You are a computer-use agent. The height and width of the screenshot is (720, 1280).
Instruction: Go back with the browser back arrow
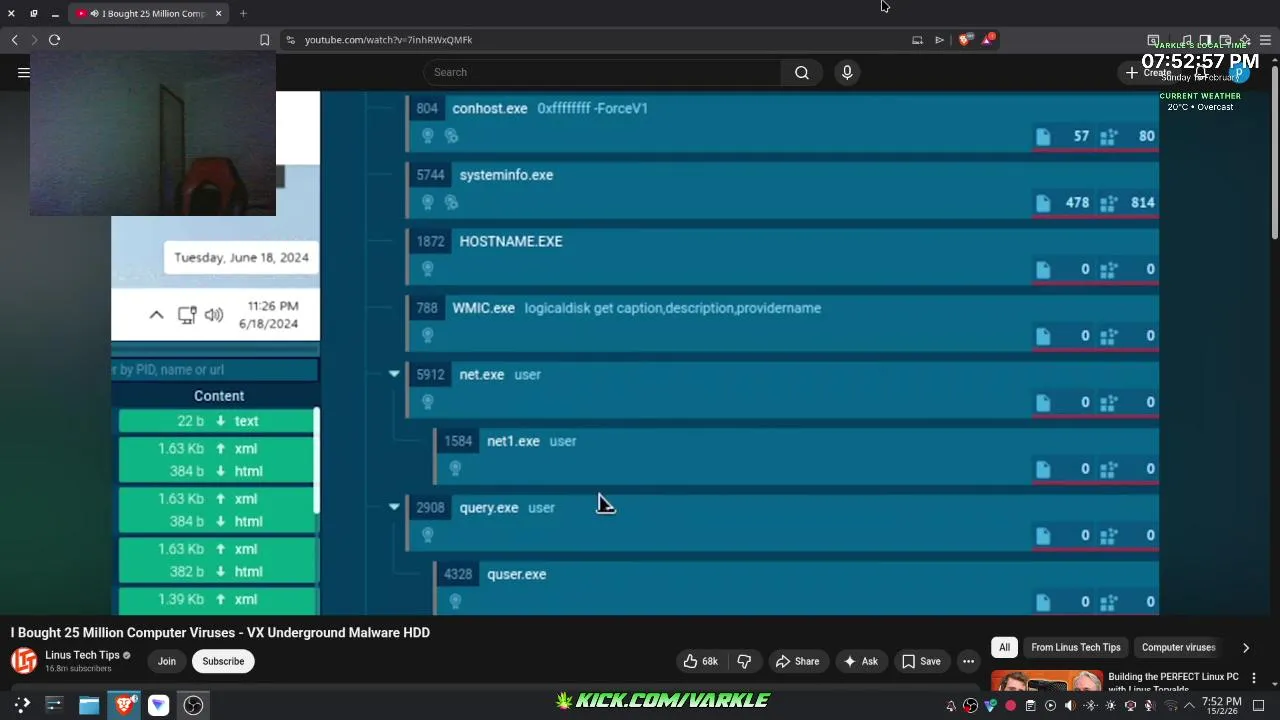(15, 40)
